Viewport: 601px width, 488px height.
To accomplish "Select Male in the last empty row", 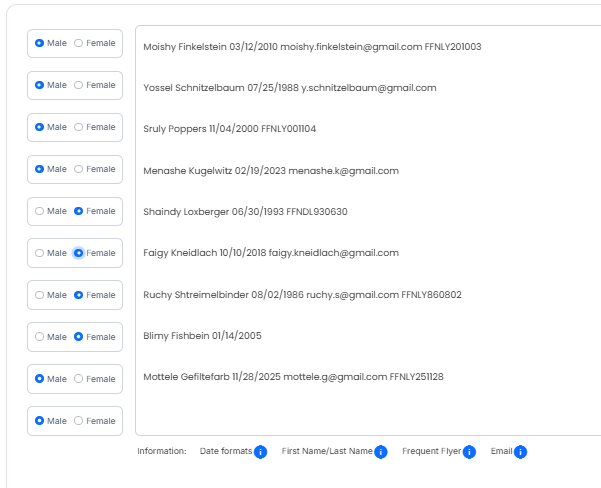I will (39, 421).
